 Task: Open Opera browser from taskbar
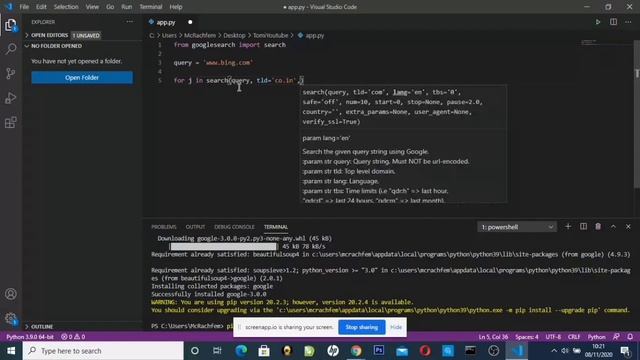[425, 351]
